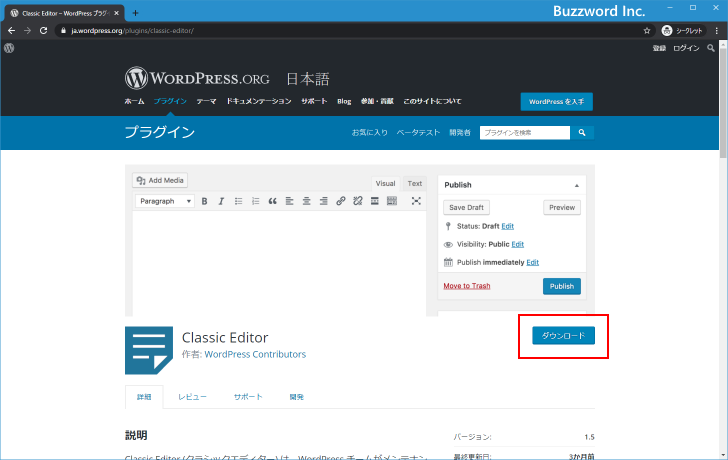This screenshot has height=460, width=728.
Task: Select テーマ in the top navigation
Action: point(206,102)
